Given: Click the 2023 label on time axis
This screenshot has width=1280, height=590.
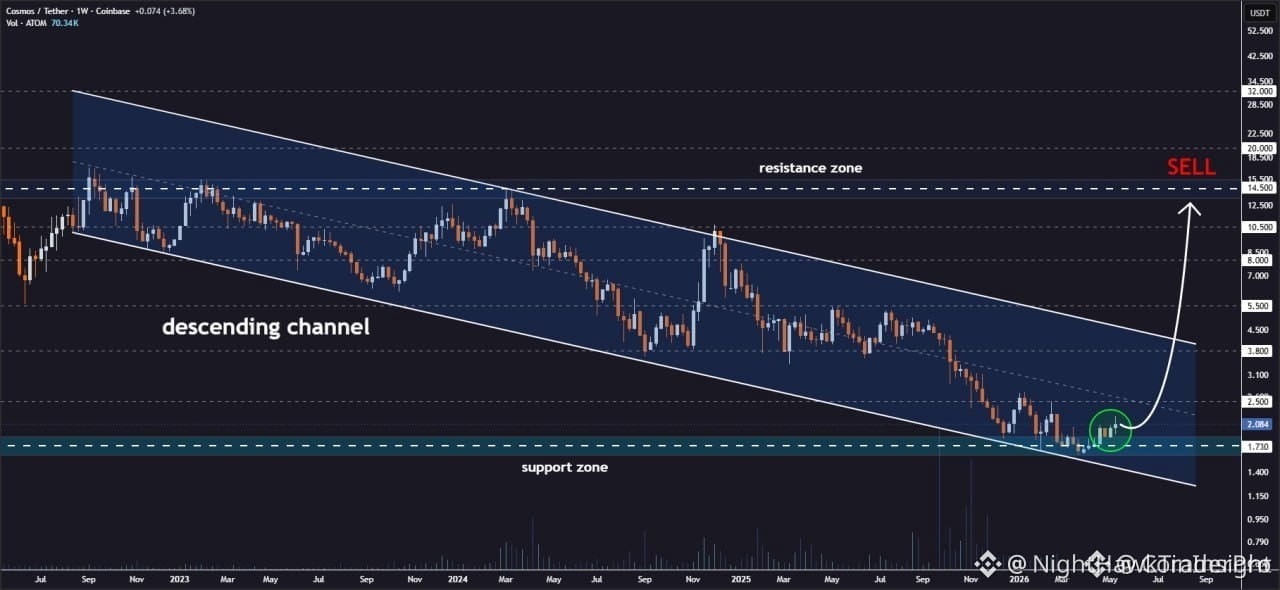Looking at the screenshot, I should tap(182, 578).
